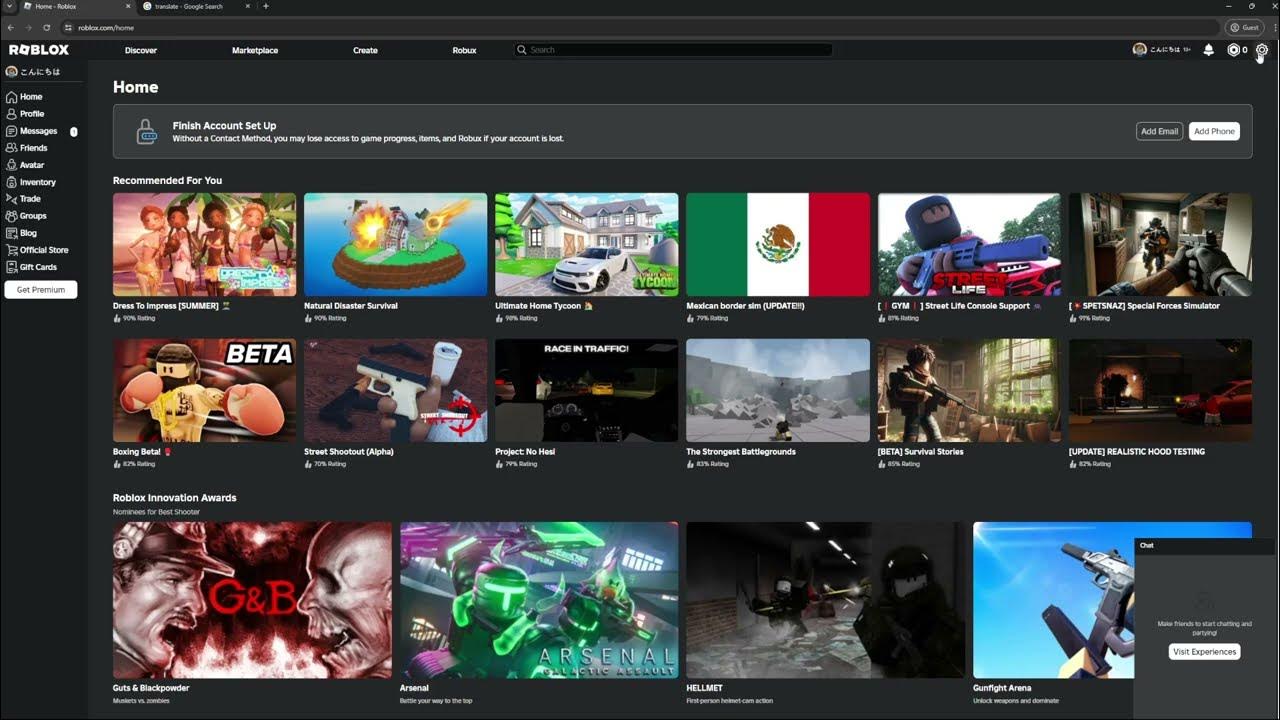Open the Discover menu
Screen dimensions: 1280x720
pos(141,50)
